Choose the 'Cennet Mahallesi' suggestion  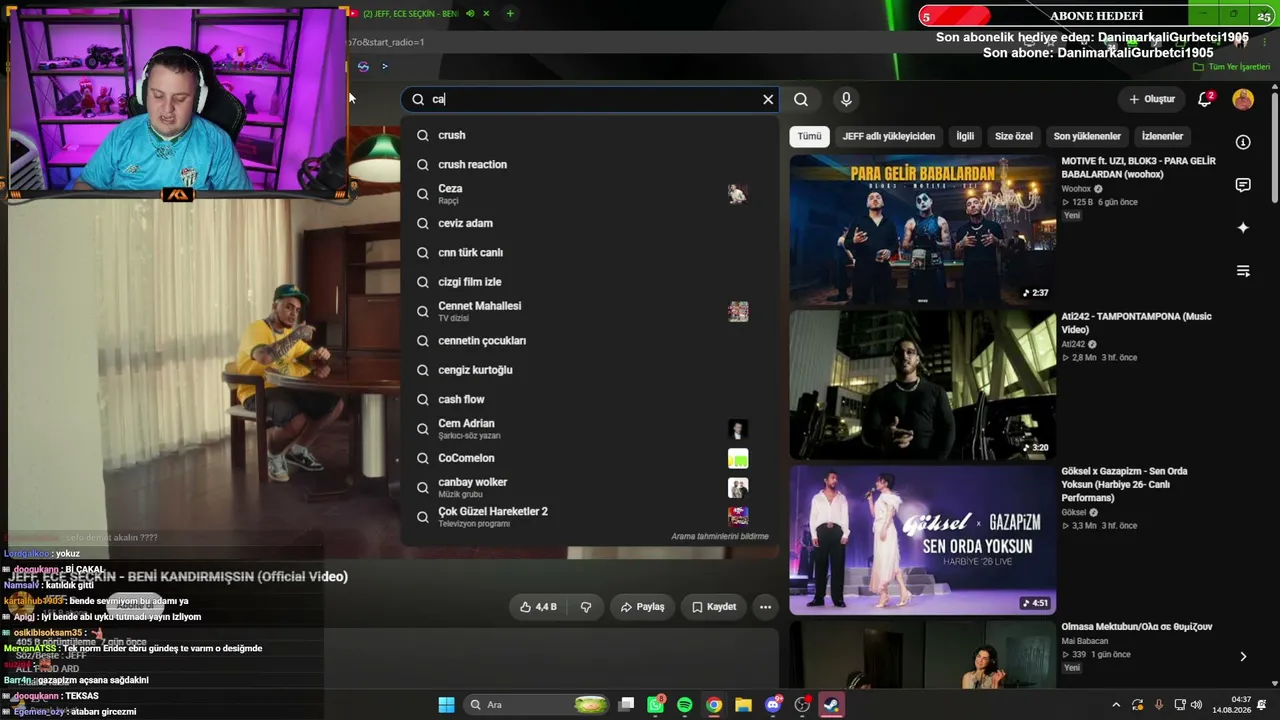pyautogui.click(x=589, y=311)
